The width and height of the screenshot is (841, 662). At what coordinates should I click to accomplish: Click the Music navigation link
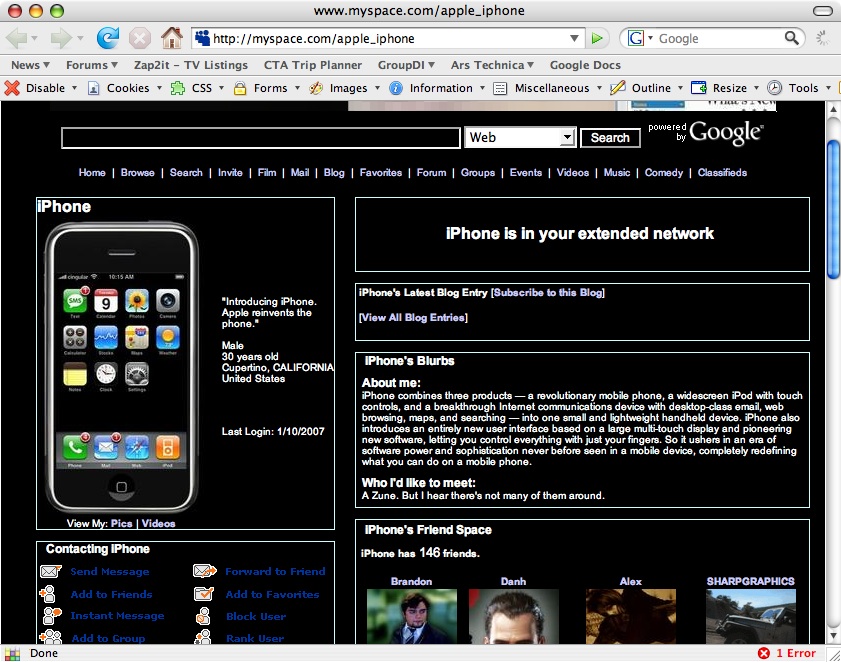(x=617, y=172)
